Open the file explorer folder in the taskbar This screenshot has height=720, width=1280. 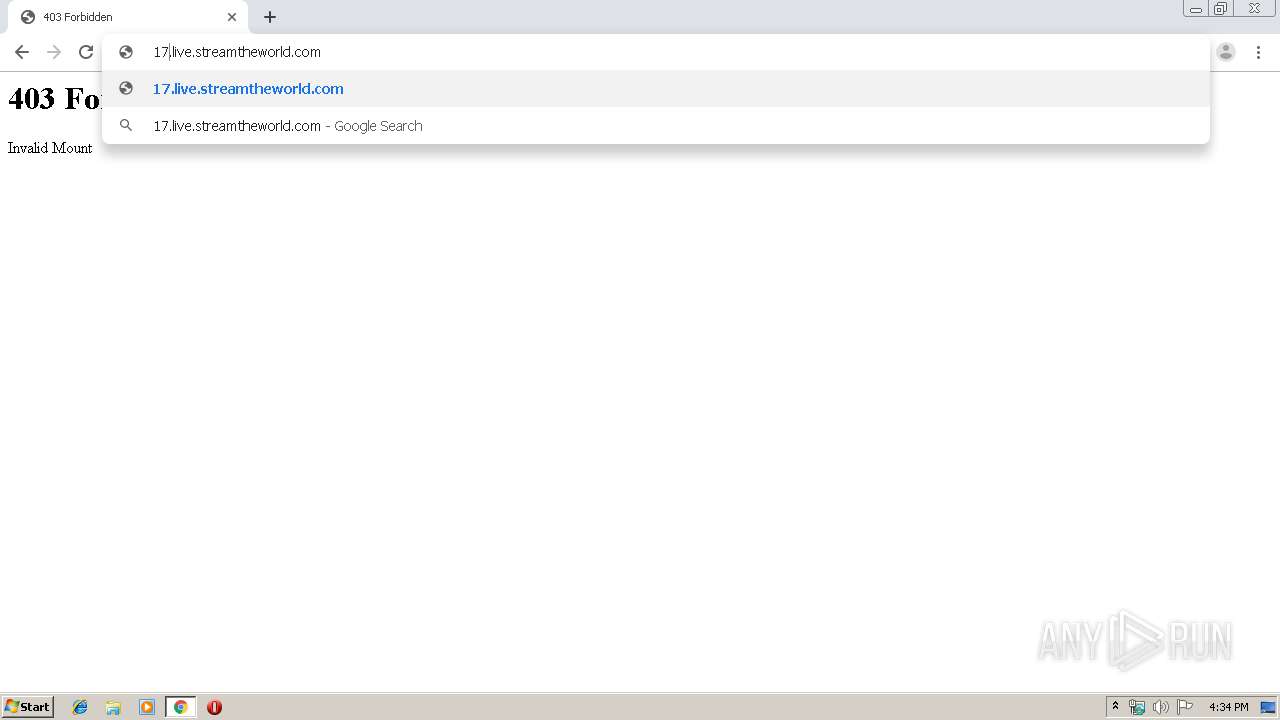click(x=113, y=707)
